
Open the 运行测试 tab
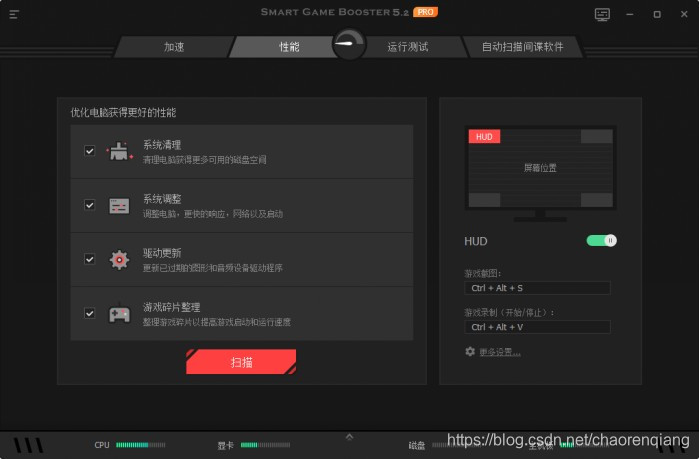tap(408, 47)
